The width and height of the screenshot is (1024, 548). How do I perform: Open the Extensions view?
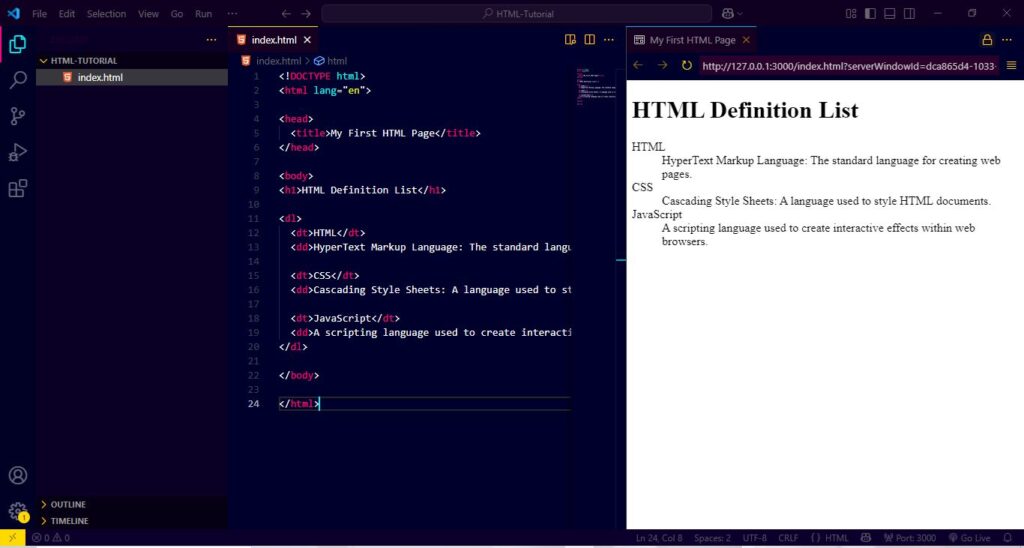point(18,189)
